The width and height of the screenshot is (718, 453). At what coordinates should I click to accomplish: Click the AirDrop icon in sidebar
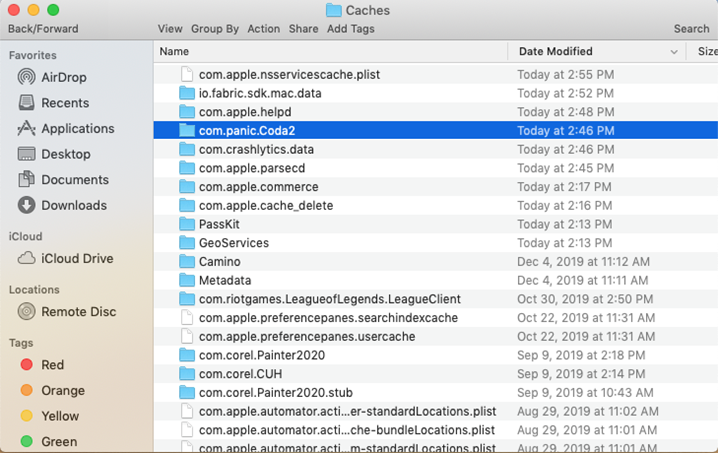tap(26, 77)
